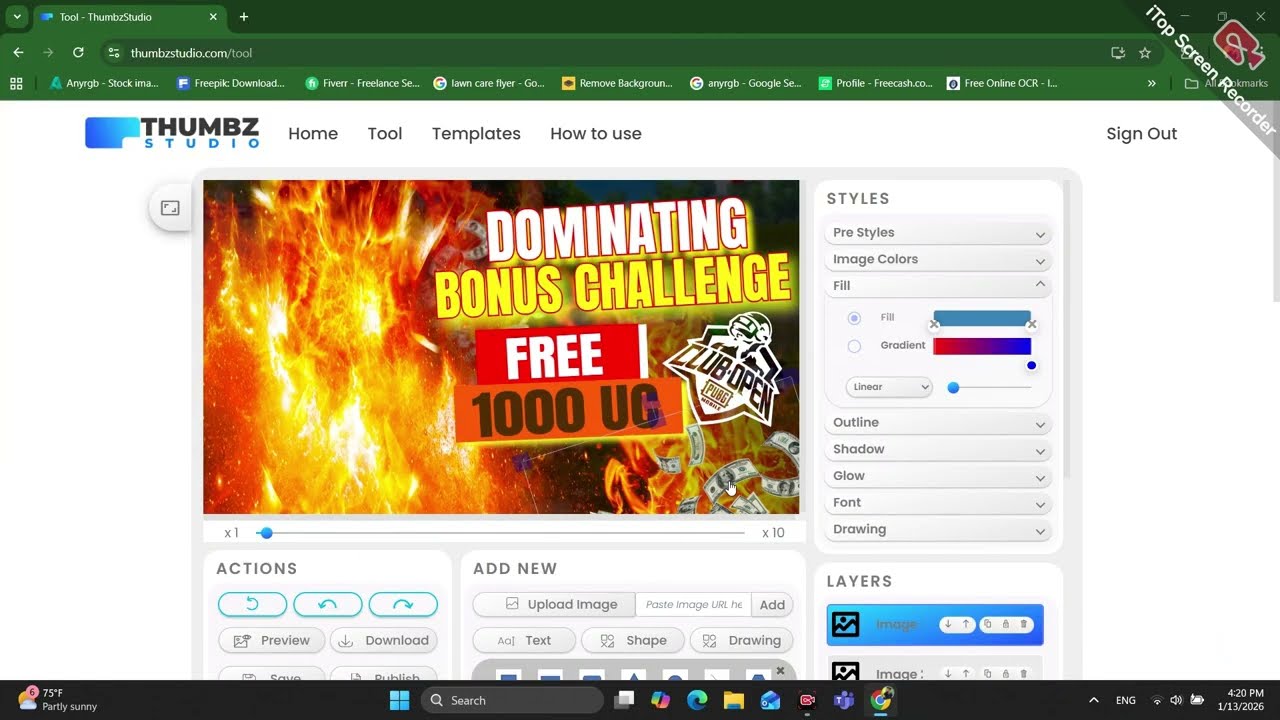Open Copilot from the taskbar
Screen dimensions: 1280x720
click(660, 700)
